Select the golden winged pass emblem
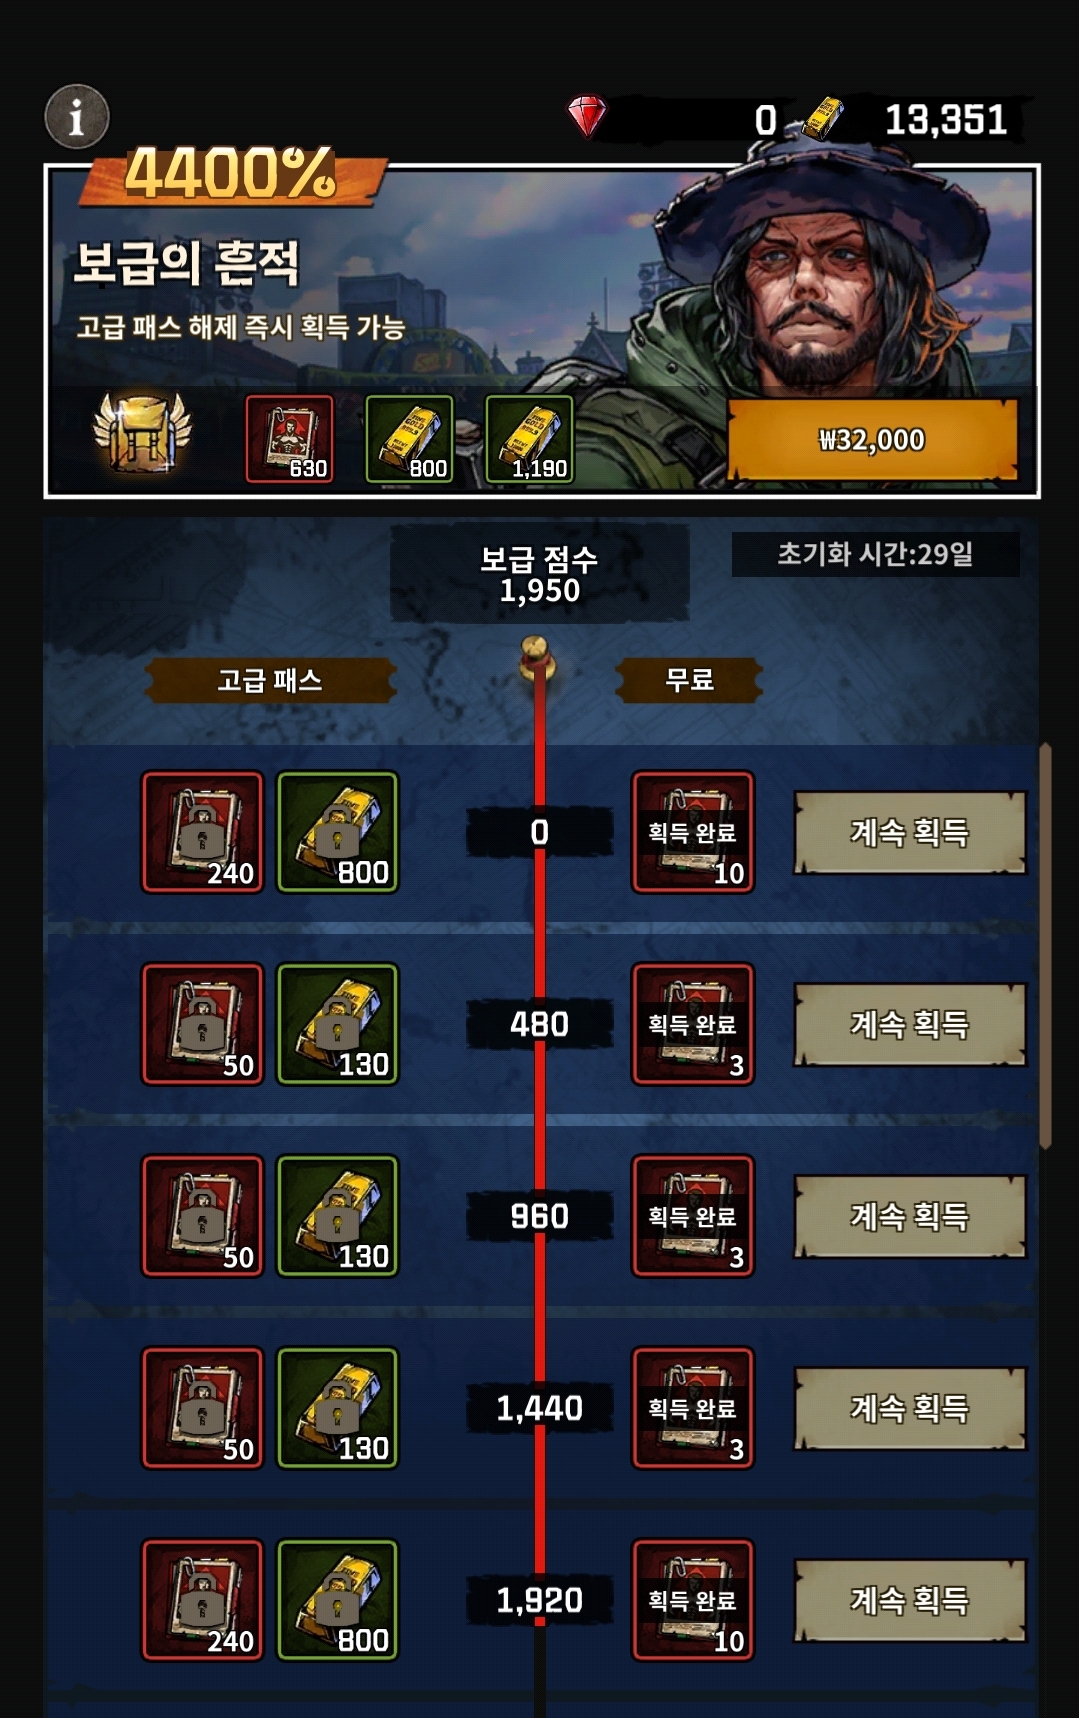The width and height of the screenshot is (1079, 1718). point(142,433)
